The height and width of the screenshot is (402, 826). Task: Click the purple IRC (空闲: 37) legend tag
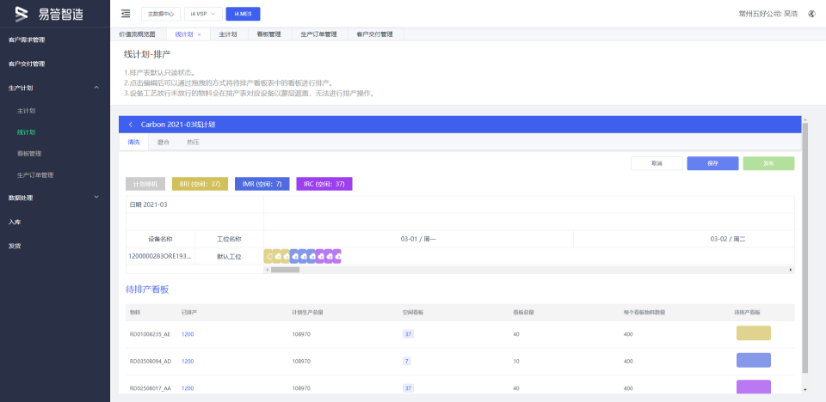tap(324, 184)
